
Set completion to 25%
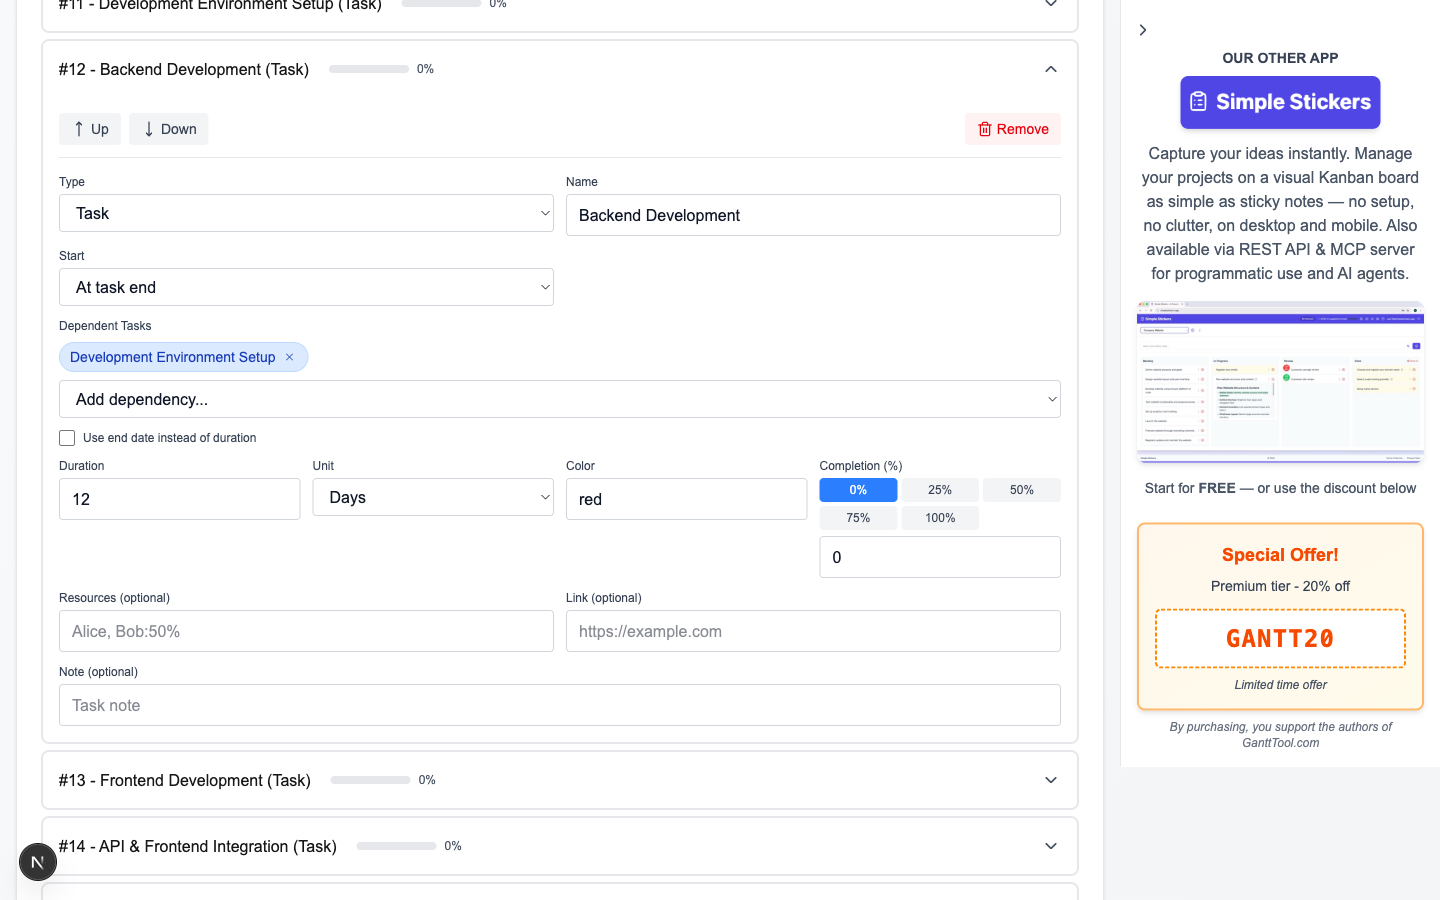940,490
